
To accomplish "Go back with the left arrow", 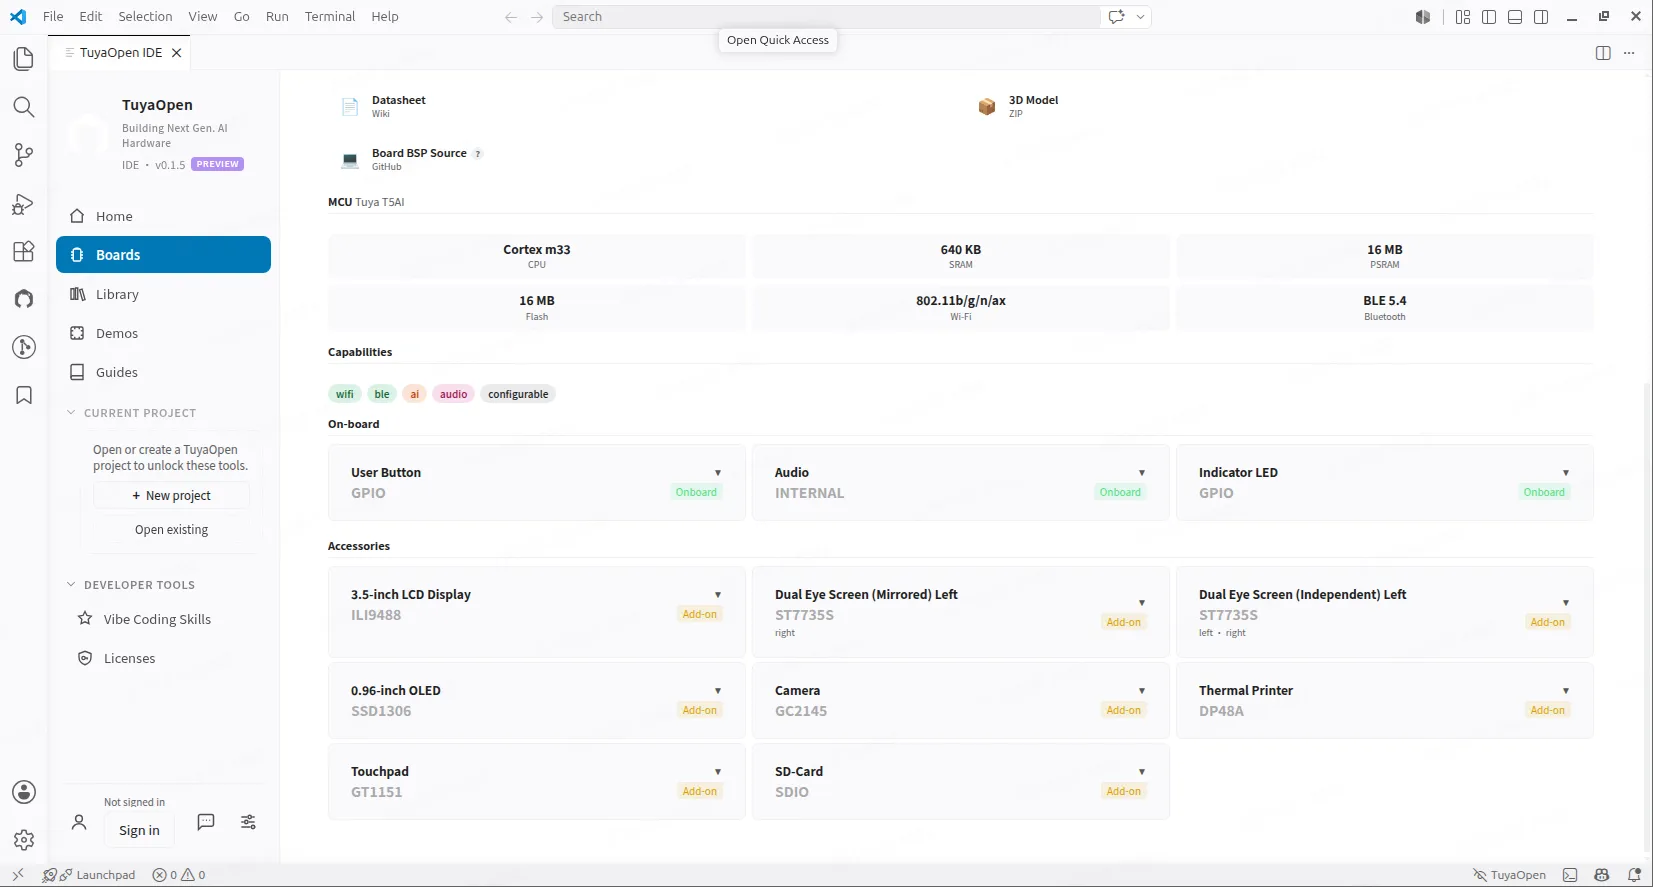I will [511, 17].
